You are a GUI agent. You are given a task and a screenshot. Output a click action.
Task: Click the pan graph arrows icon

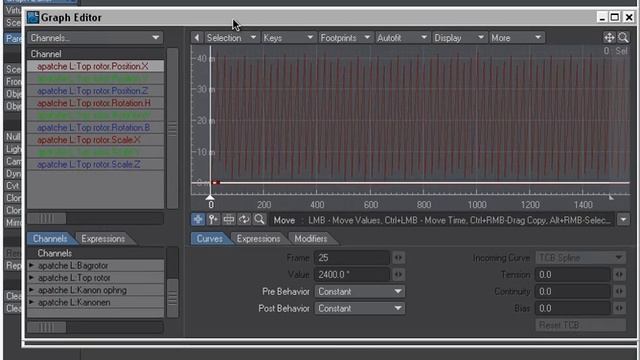tap(609, 38)
